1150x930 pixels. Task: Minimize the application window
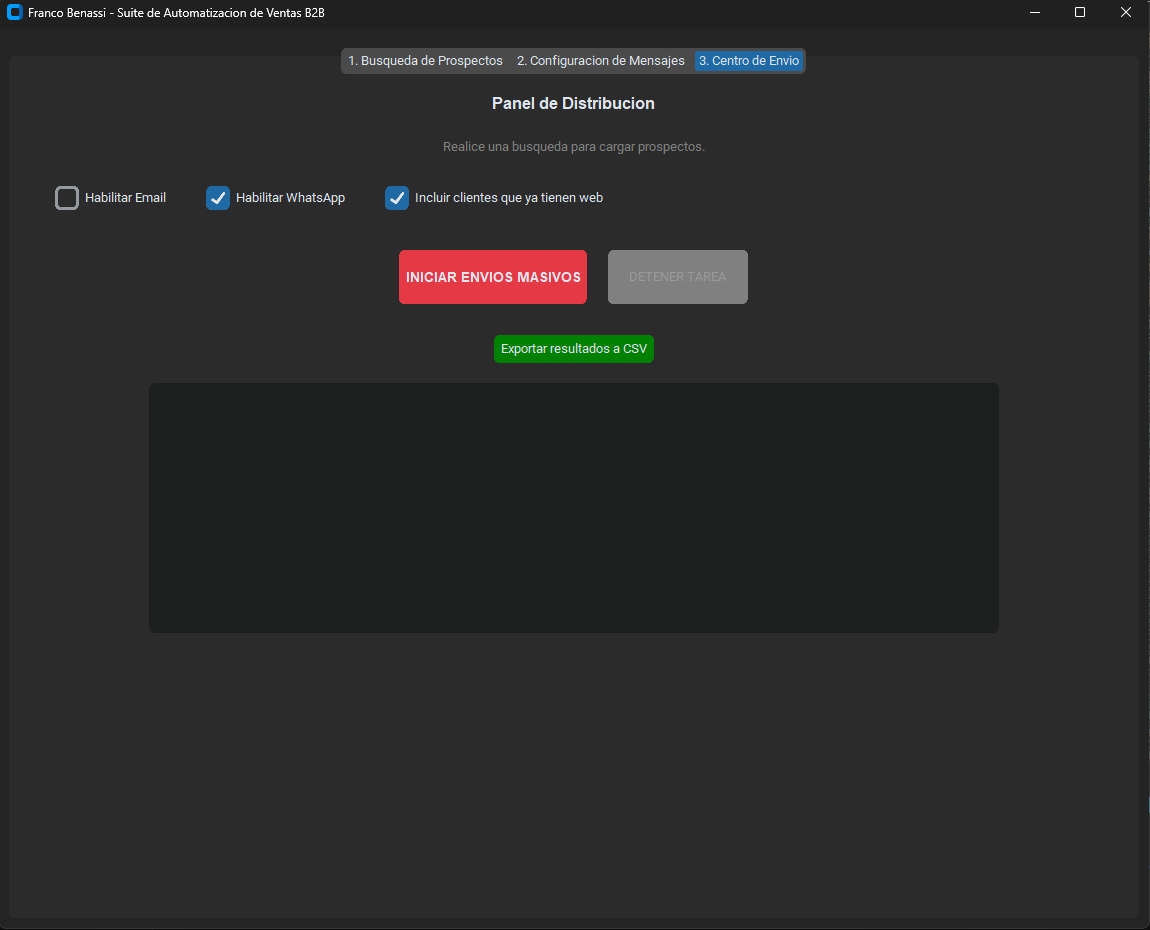[1035, 12]
